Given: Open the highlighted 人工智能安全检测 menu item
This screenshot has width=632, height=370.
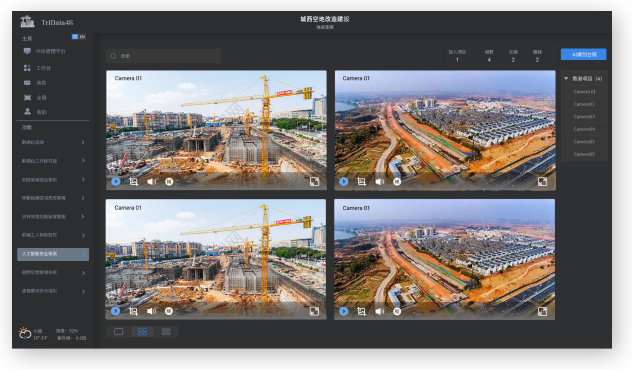Looking at the screenshot, I should click(x=53, y=254).
